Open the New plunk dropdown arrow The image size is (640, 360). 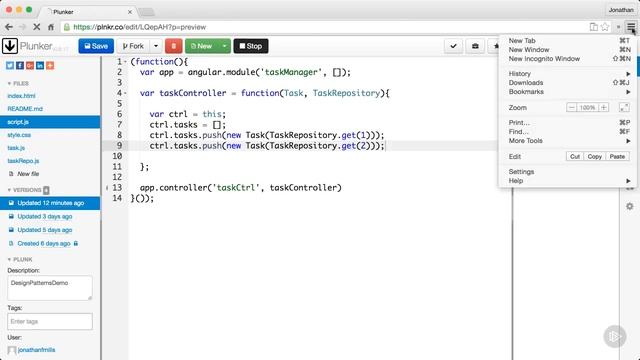pyautogui.click(x=224, y=46)
